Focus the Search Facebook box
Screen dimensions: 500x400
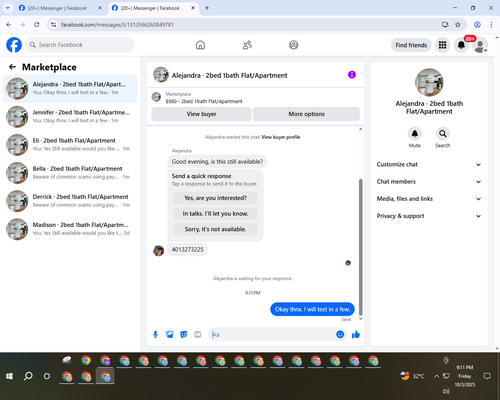tap(80, 45)
